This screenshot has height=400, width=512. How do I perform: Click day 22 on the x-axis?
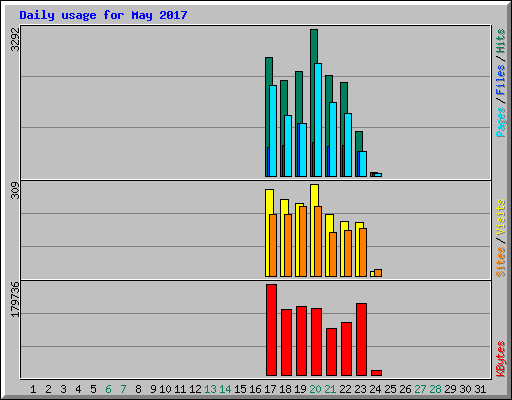[345, 389]
